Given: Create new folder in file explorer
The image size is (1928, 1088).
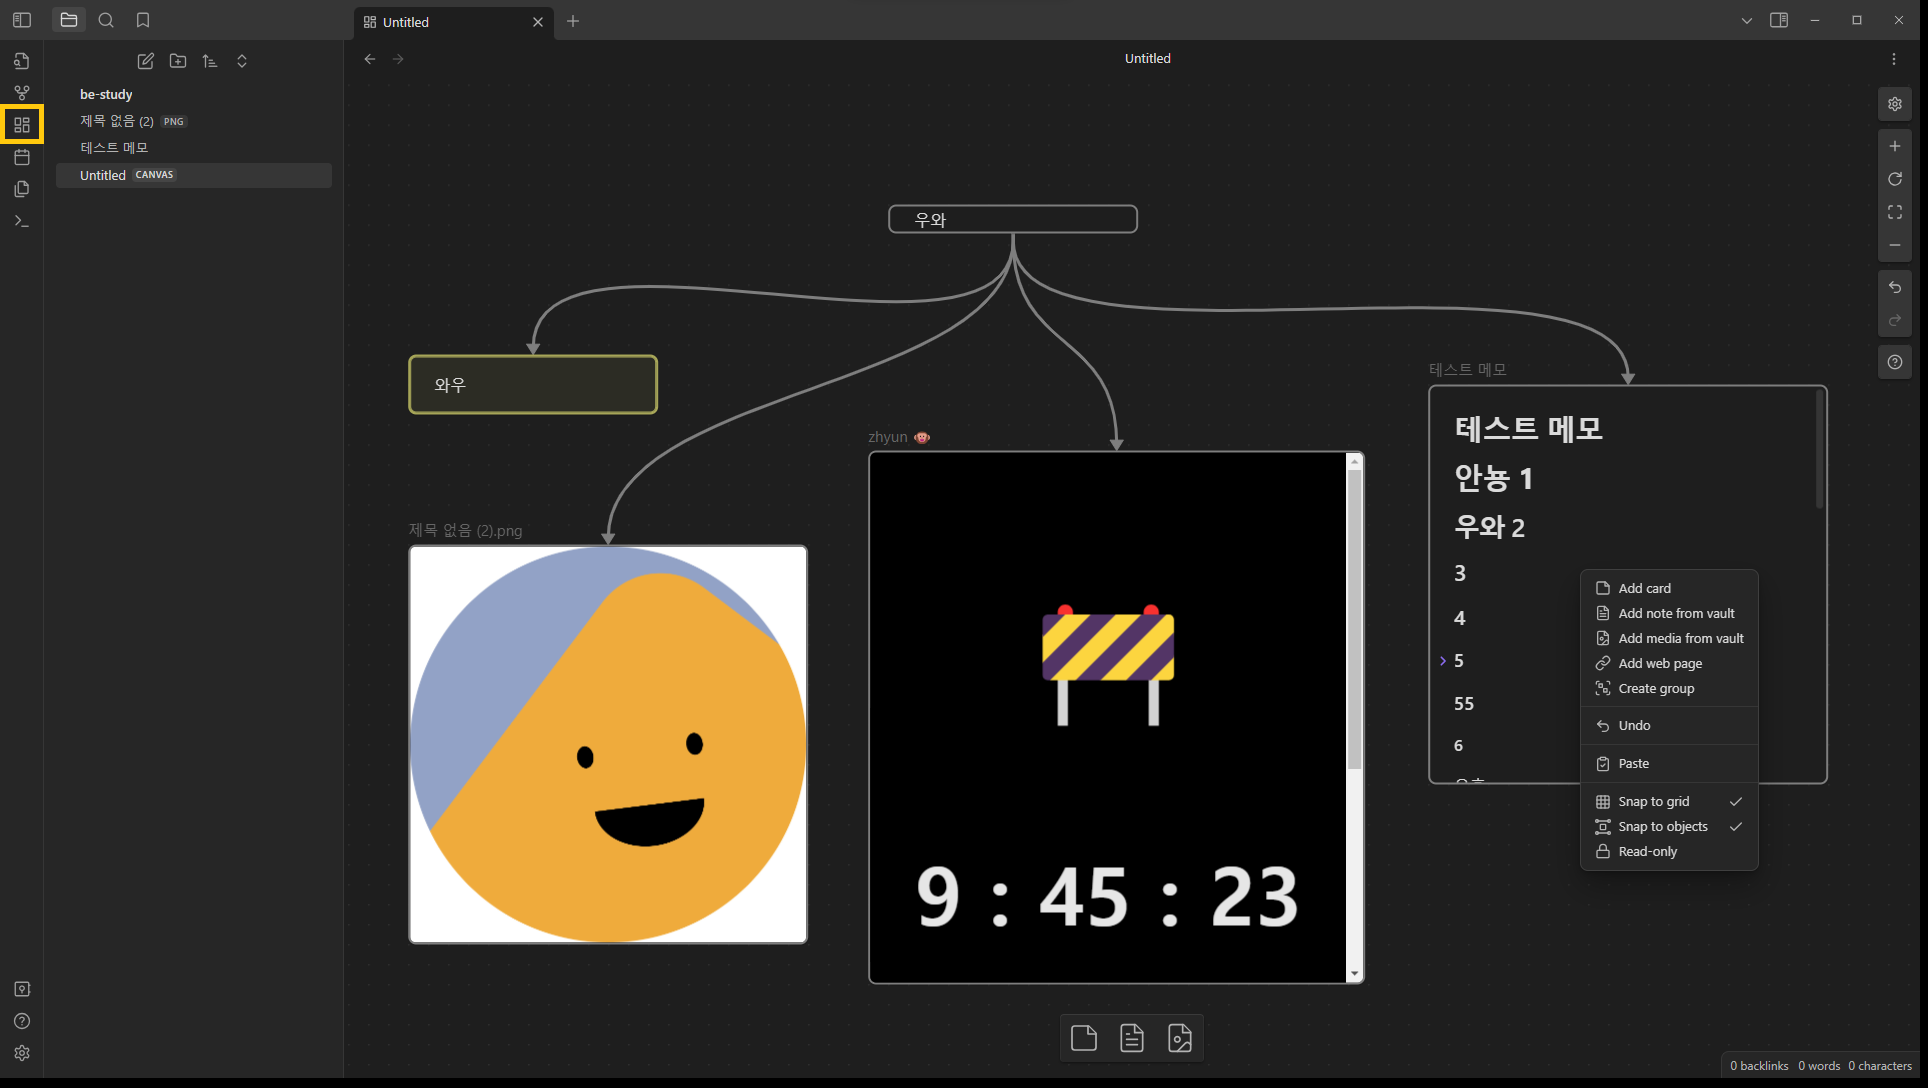Looking at the screenshot, I should coord(178,61).
